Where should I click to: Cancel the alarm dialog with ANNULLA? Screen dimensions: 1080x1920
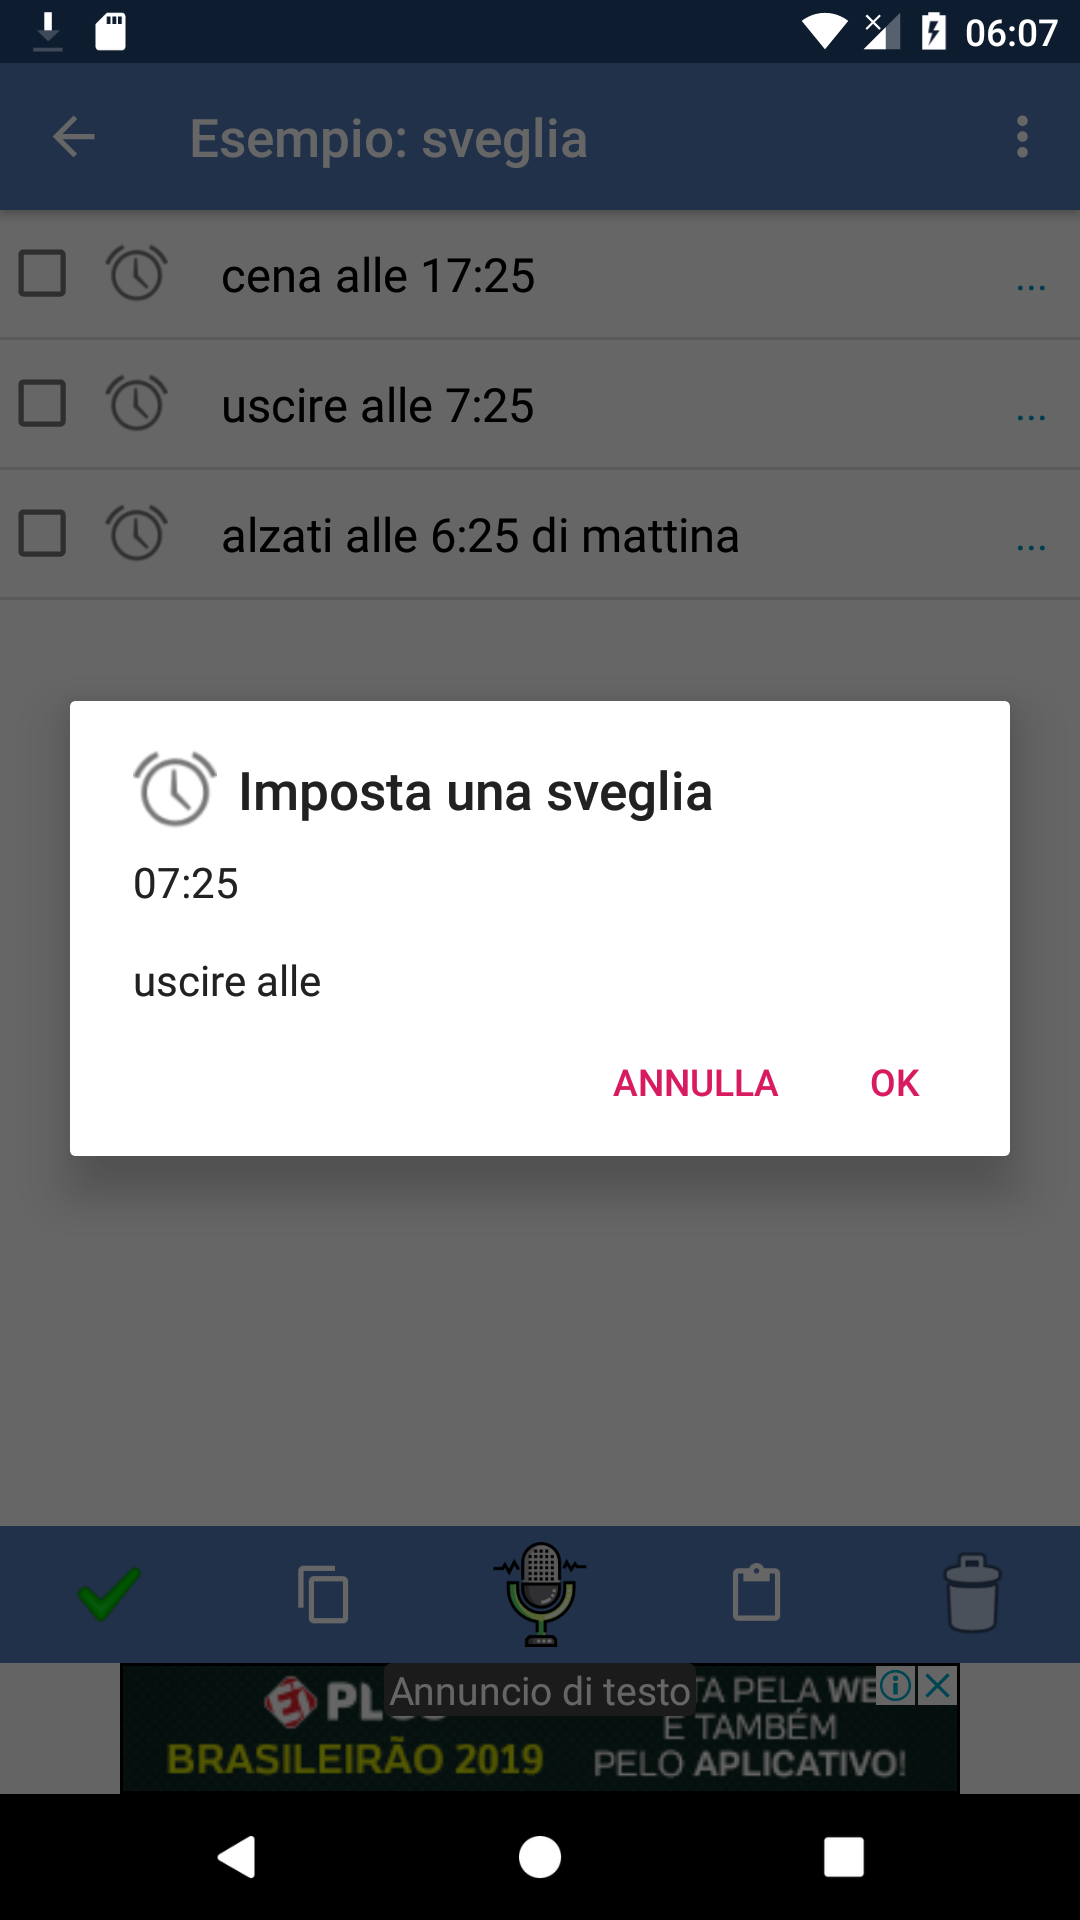pyautogui.click(x=695, y=1083)
